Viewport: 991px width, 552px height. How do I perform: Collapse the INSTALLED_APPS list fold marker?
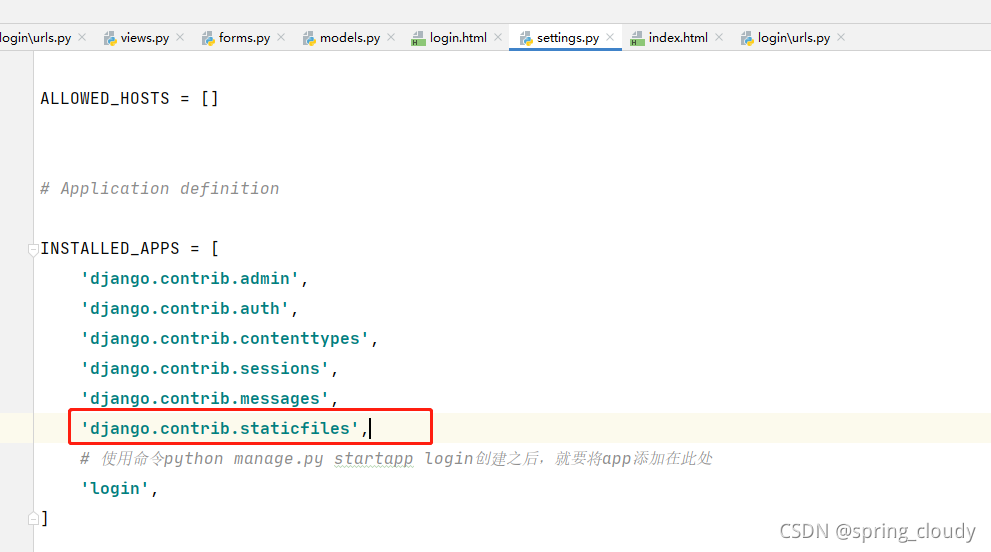pyautogui.click(x=33, y=249)
